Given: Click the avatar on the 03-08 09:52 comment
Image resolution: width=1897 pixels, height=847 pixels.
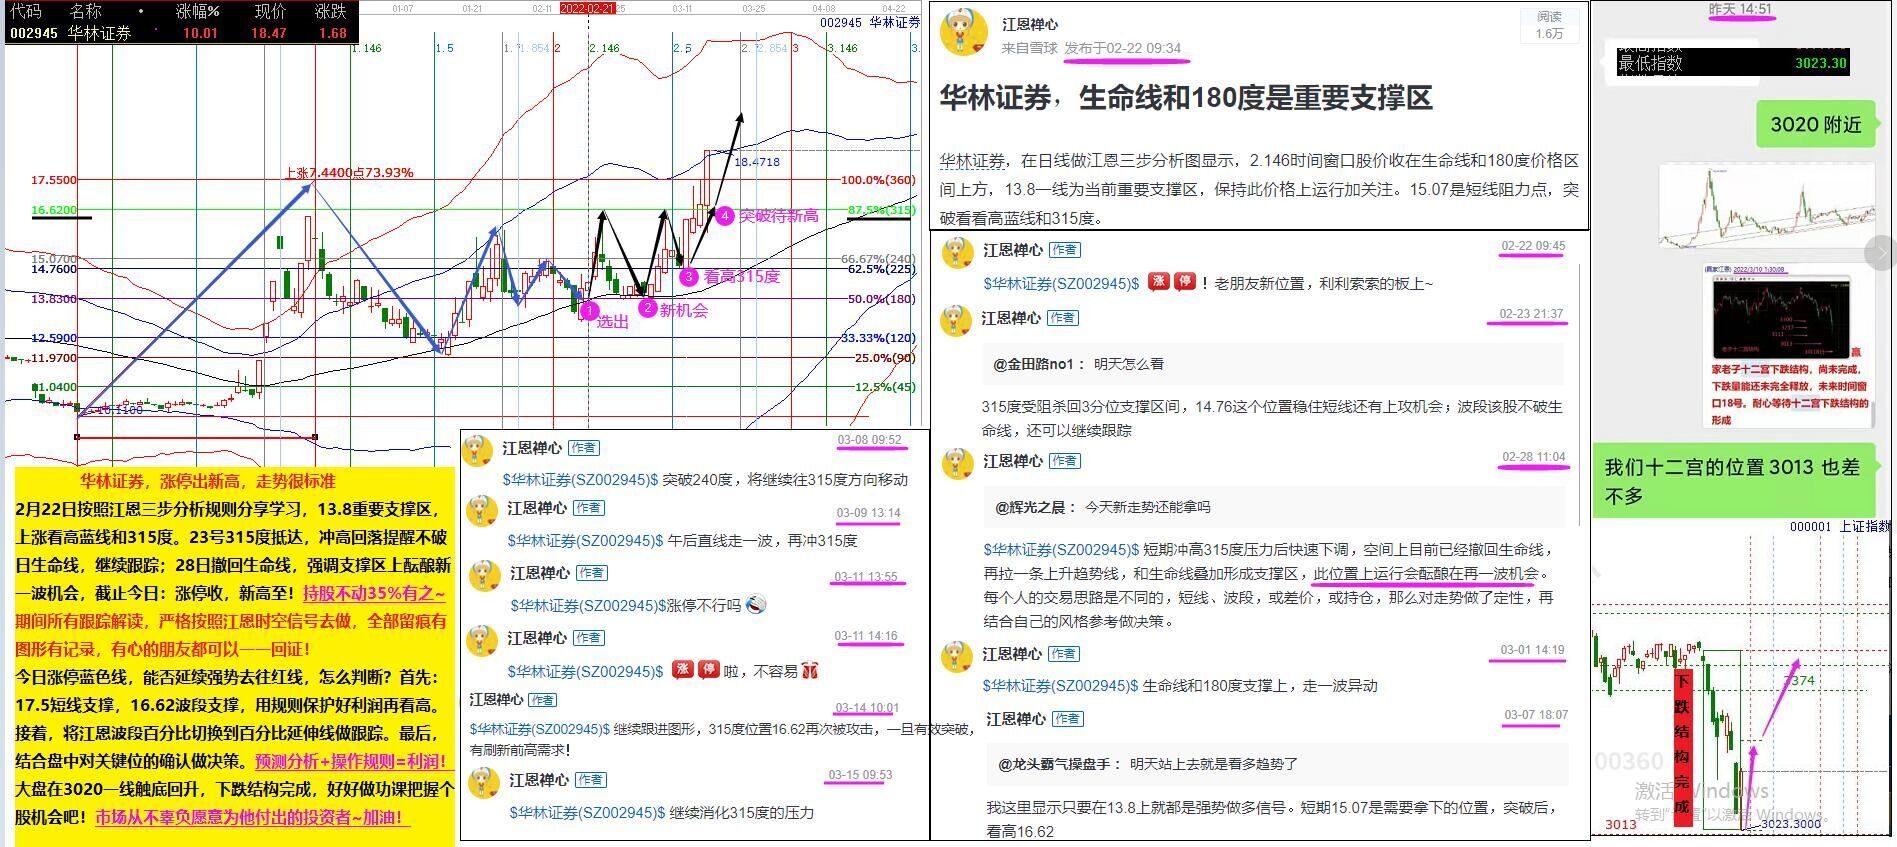Looking at the screenshot, I should coord(478,450).
